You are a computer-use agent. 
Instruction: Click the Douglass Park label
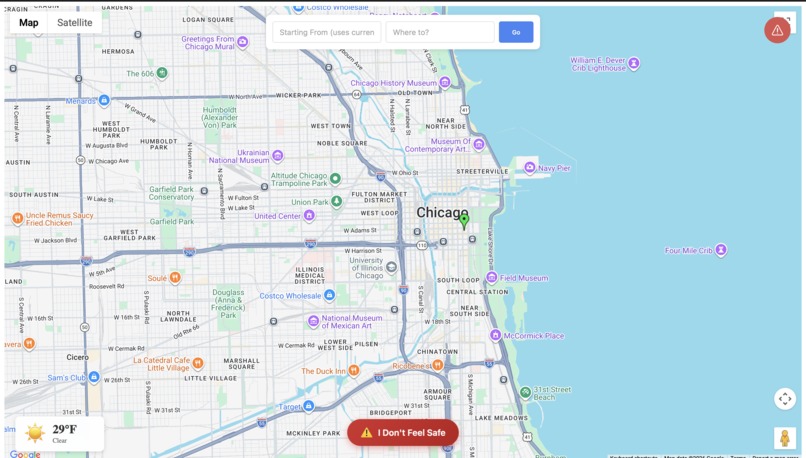tap(228, 303)
